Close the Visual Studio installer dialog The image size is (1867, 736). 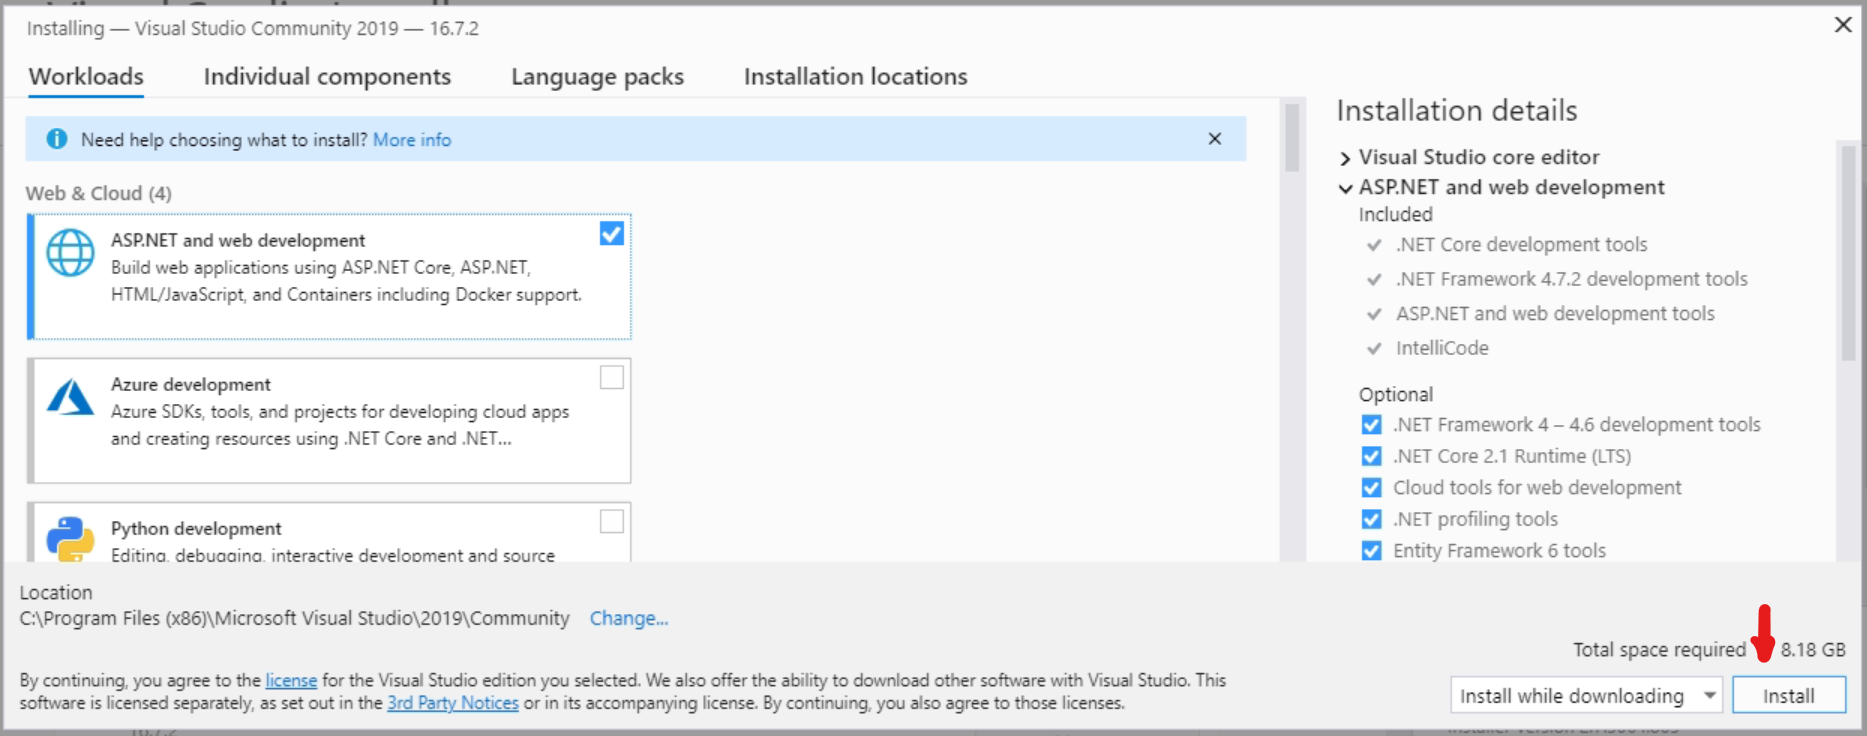click(1843, 25)
